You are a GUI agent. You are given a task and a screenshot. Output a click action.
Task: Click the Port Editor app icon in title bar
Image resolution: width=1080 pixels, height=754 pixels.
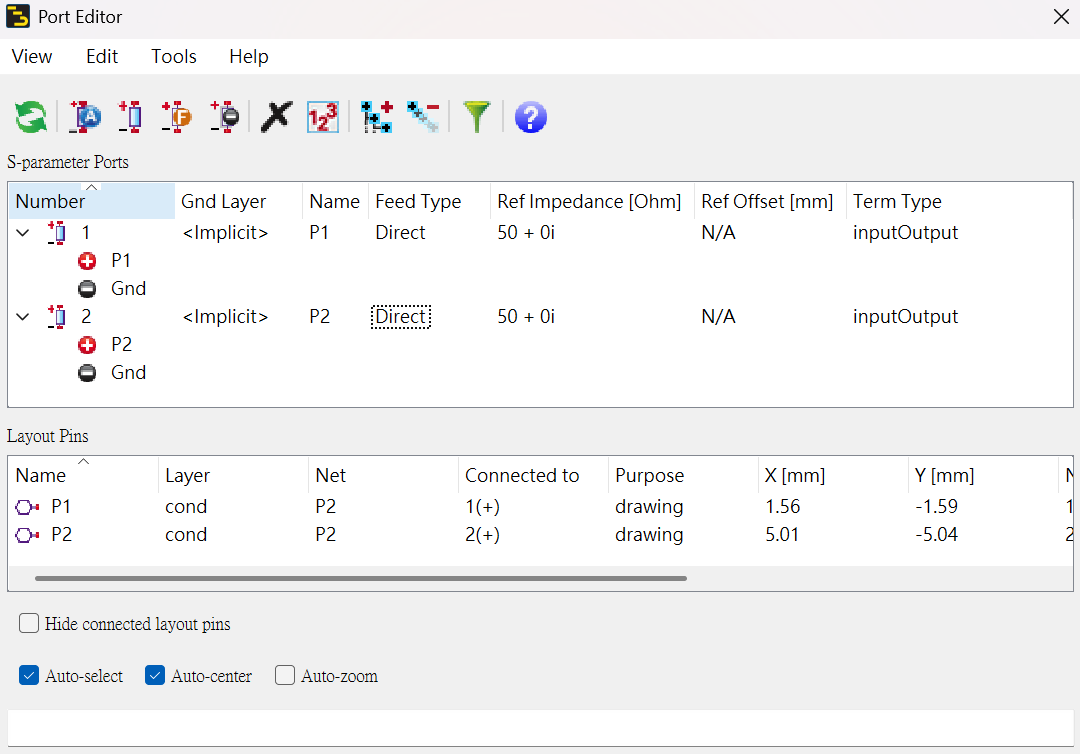click(18, 17)
